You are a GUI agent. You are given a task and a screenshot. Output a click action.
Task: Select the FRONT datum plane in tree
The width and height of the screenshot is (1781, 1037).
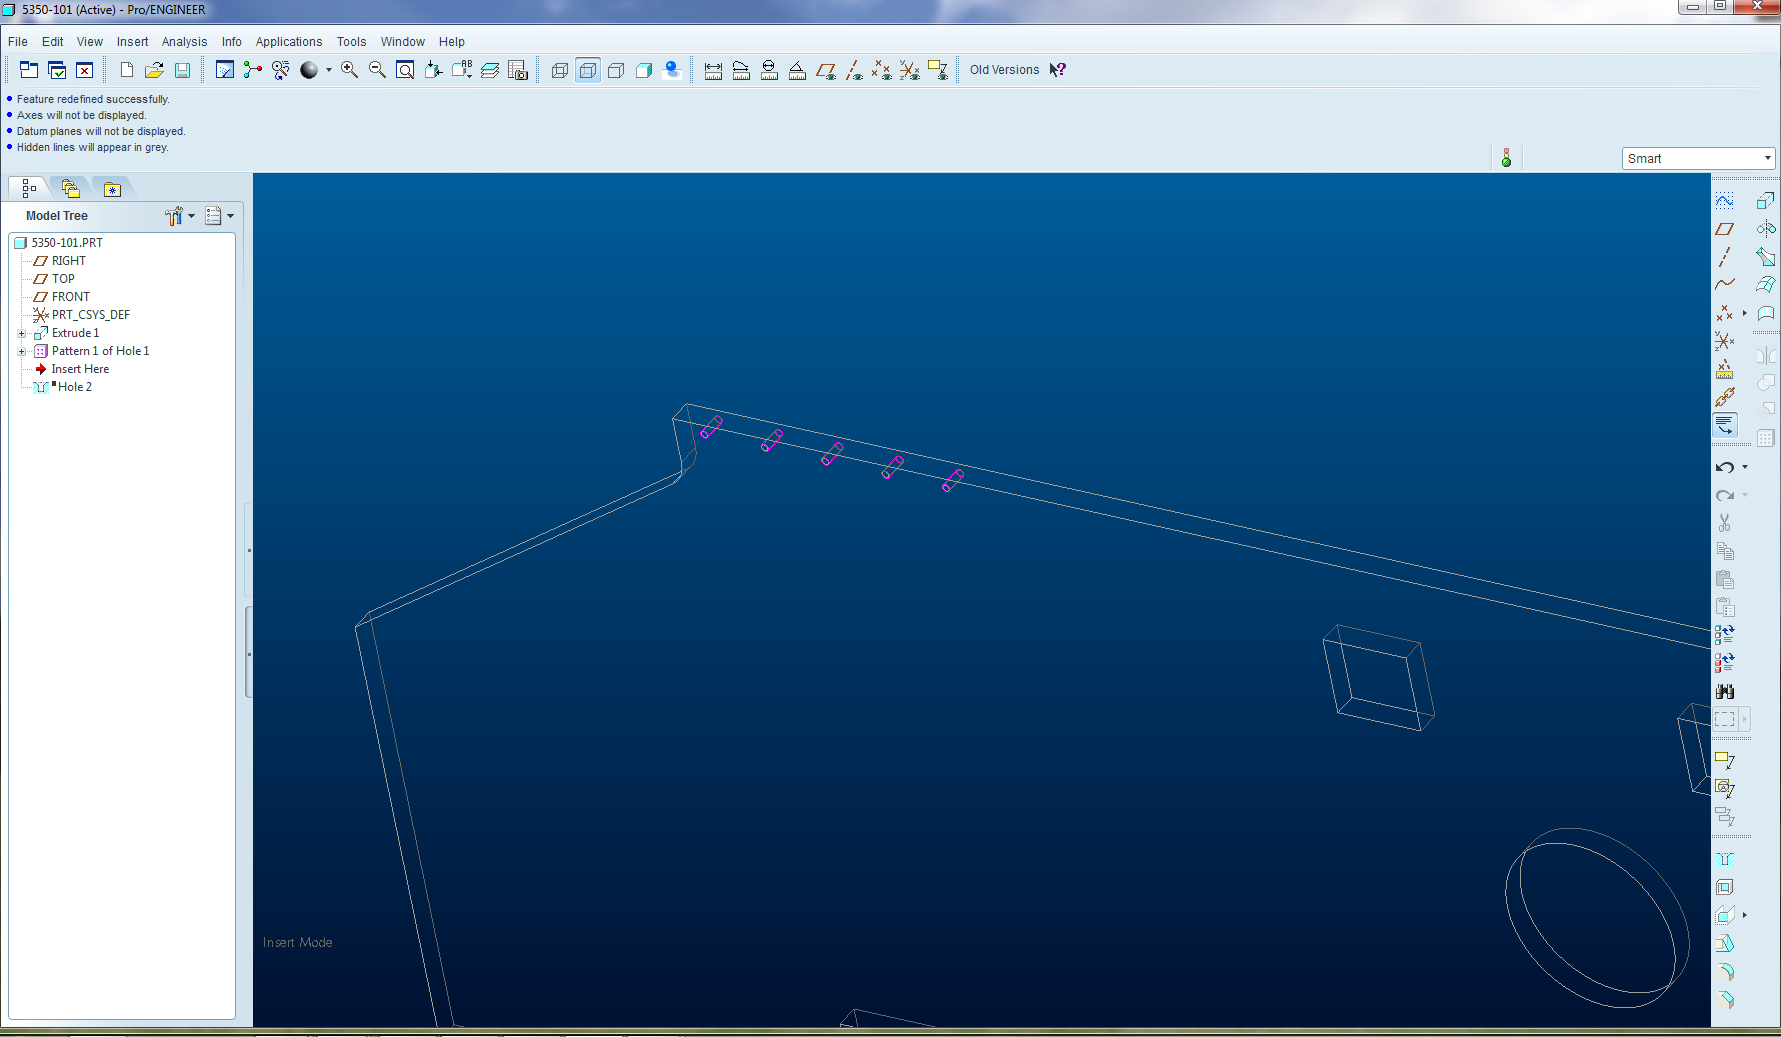62,297
